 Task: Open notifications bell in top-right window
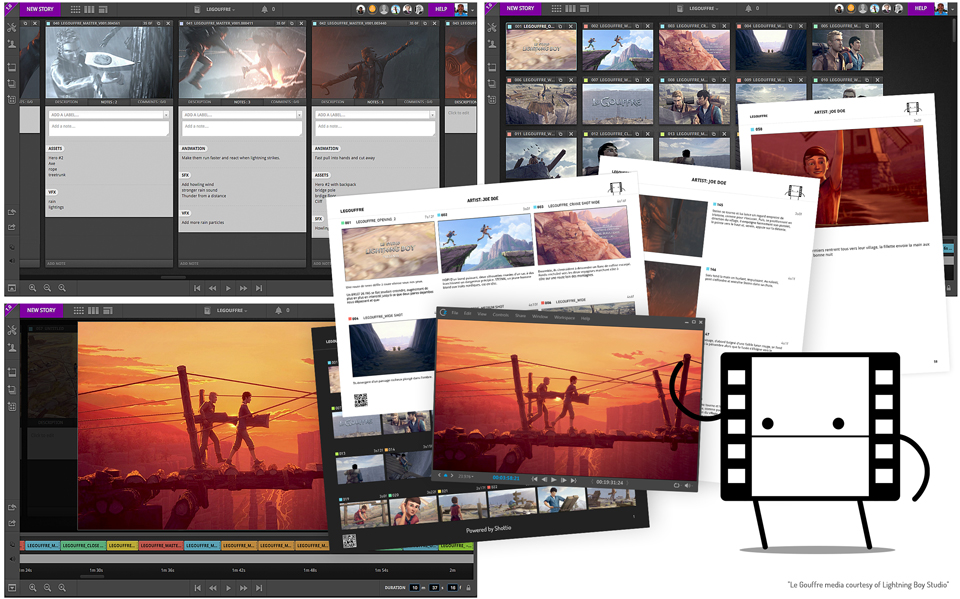click(749, 9)
